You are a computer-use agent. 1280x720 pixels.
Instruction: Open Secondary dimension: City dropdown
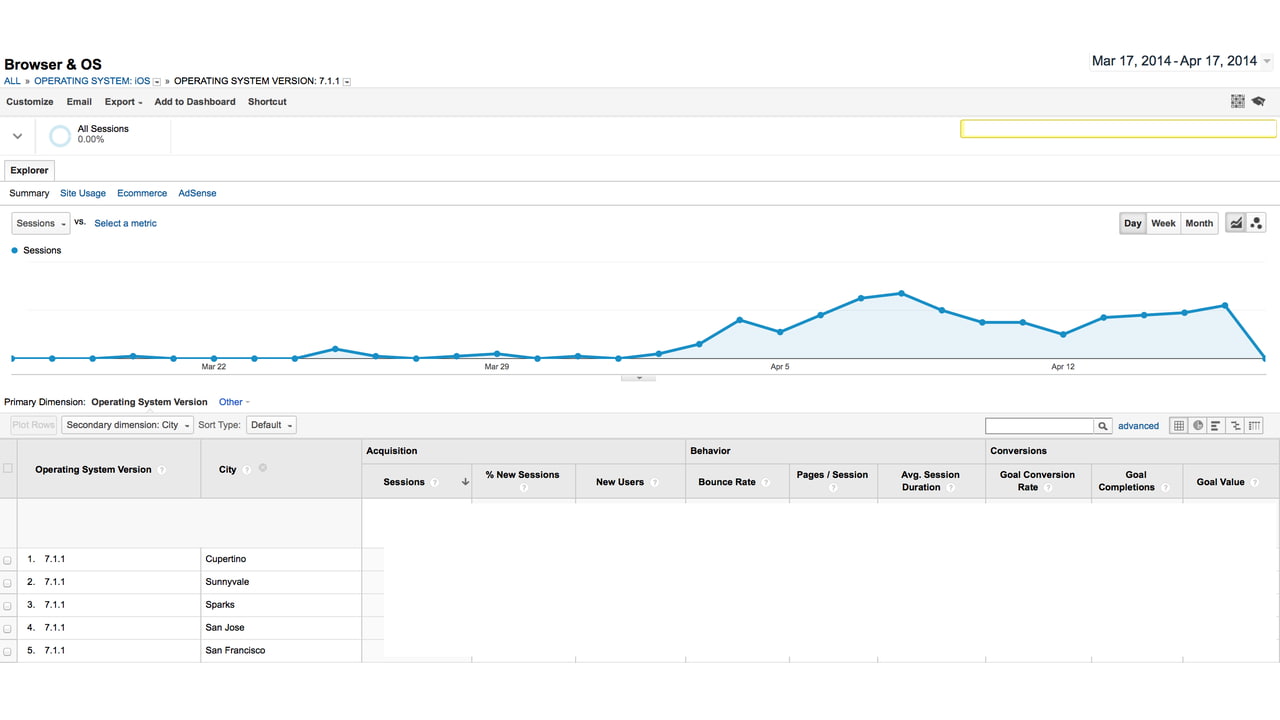pyautogui.click(x=128, y=425)
